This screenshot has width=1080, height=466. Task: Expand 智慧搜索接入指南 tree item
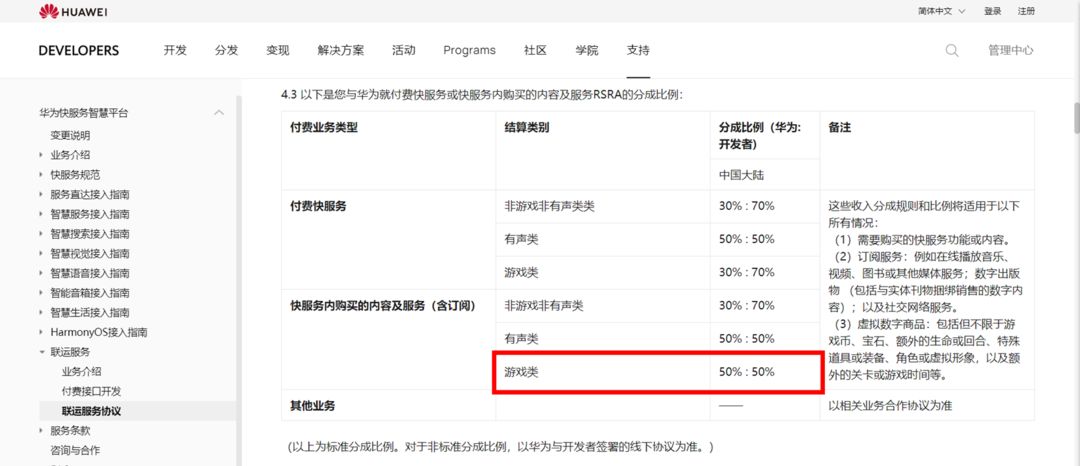click(x=41, y=233)
